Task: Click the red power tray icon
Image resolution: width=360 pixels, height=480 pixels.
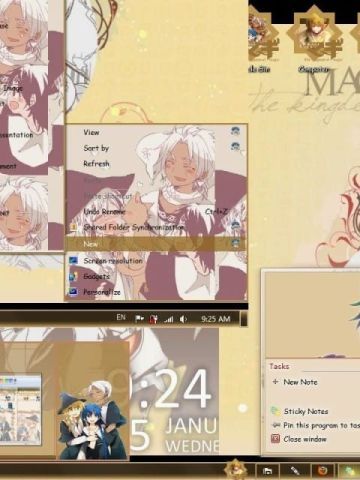Action: pyautogui.click(x=153, y=319)
